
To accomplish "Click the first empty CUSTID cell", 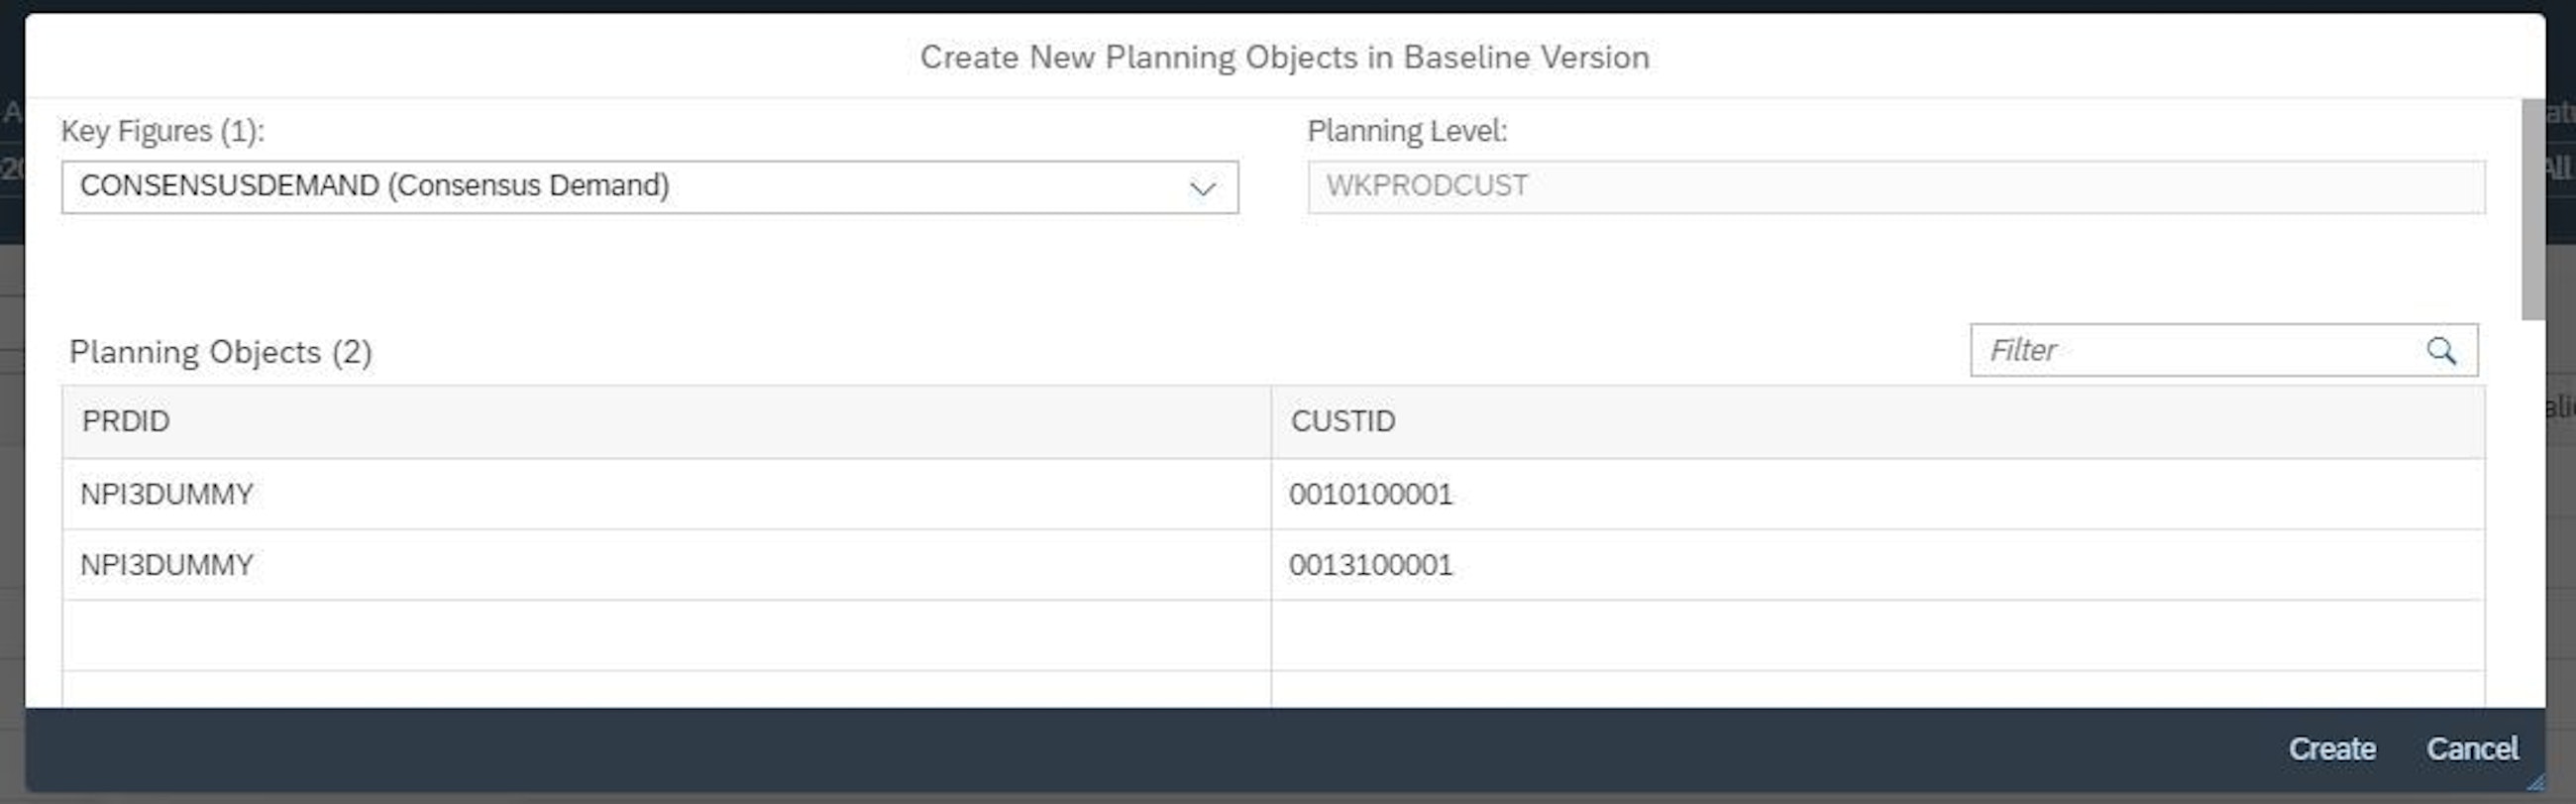I will [x=1876, y=636].
